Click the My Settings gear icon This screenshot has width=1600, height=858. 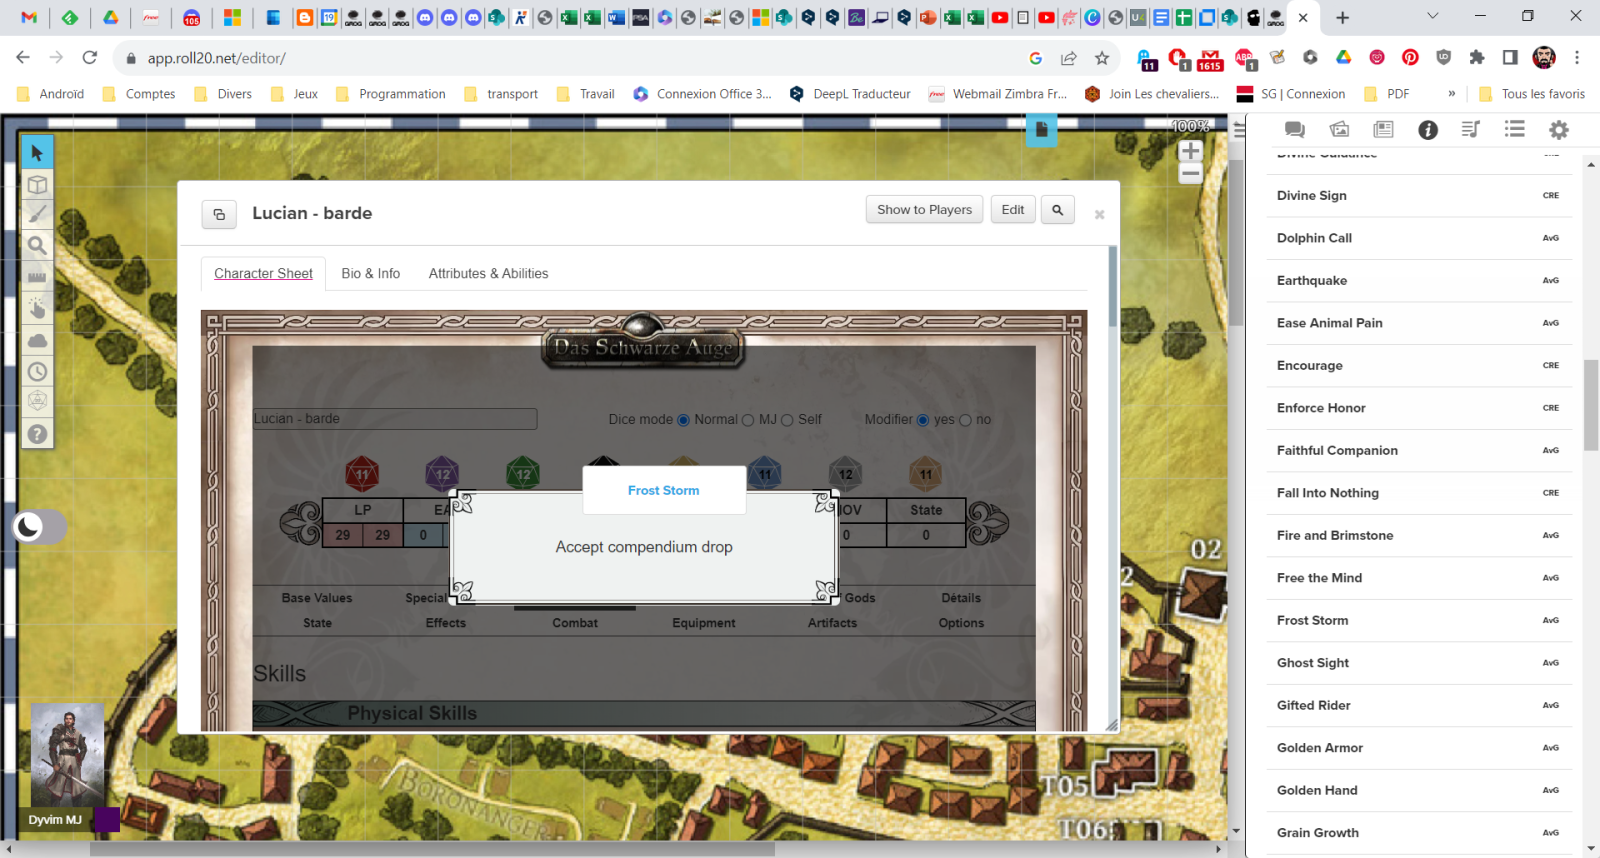pyautogui.click(x=1558, y=129)
